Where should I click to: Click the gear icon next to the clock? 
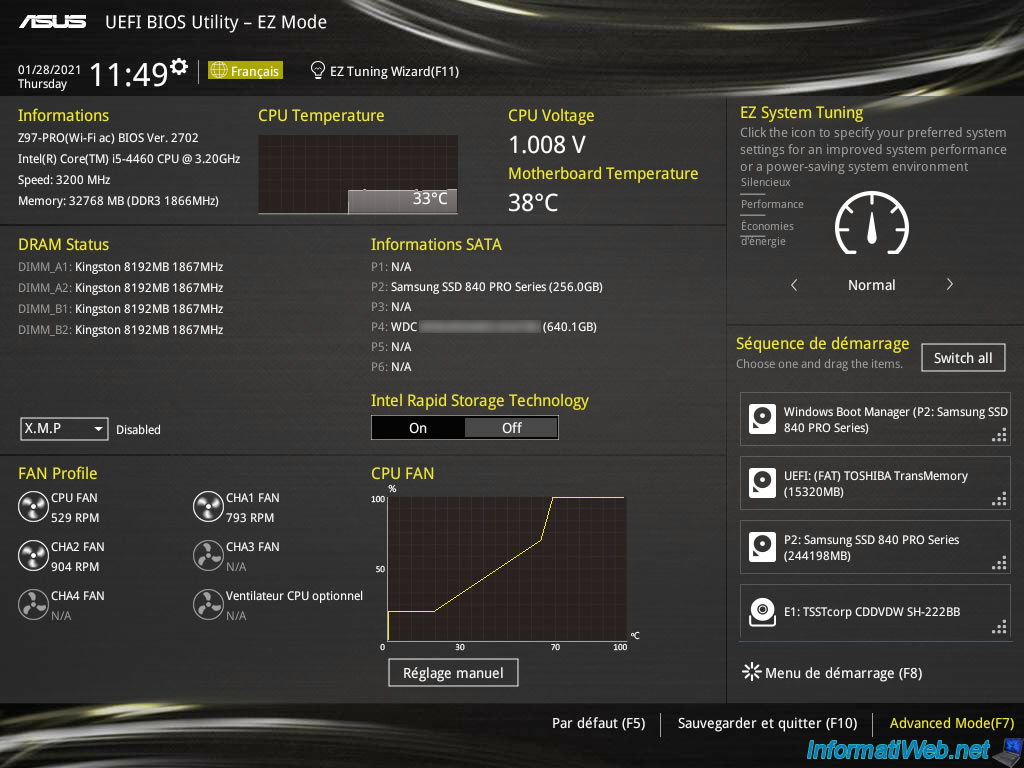click(179, 67)
